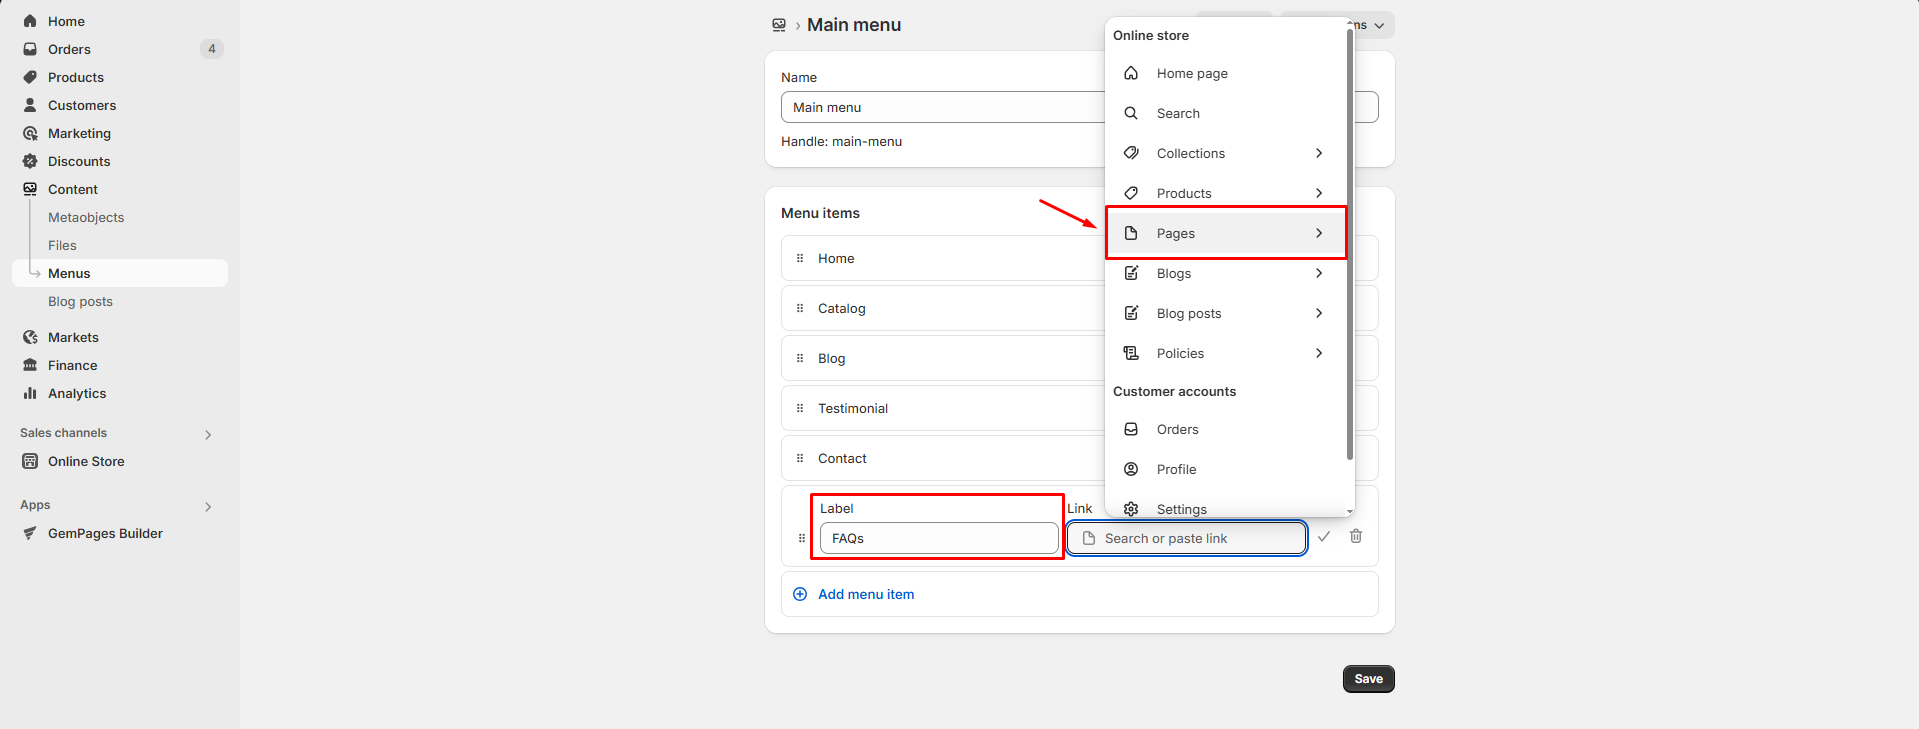The image size is (1919, 729).
Task: Click the FAQs label input field
Action: coord(938,539)
